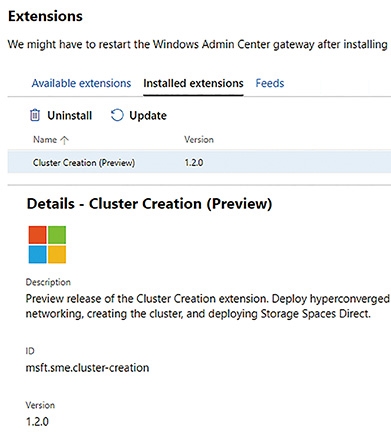Image resolution: width=391 pixels, height=439 pixels.
Task: Click the Update circular arrow icon
Action: 117,115
